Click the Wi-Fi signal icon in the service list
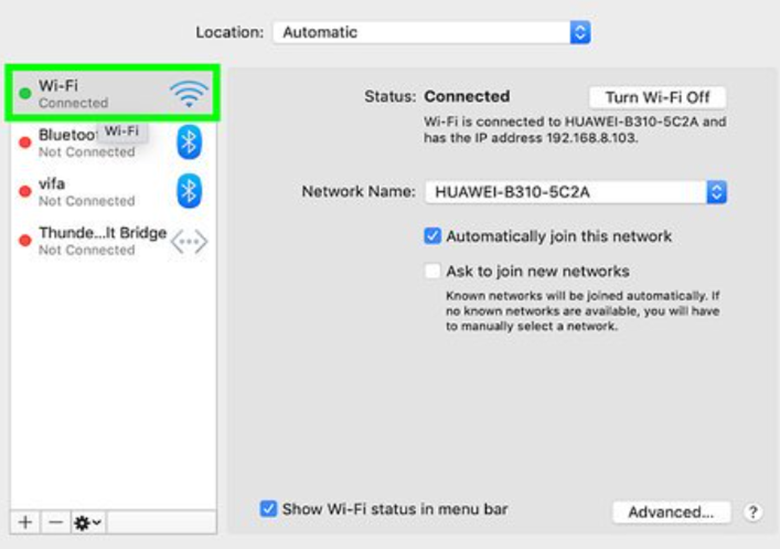 pos(188,94)
